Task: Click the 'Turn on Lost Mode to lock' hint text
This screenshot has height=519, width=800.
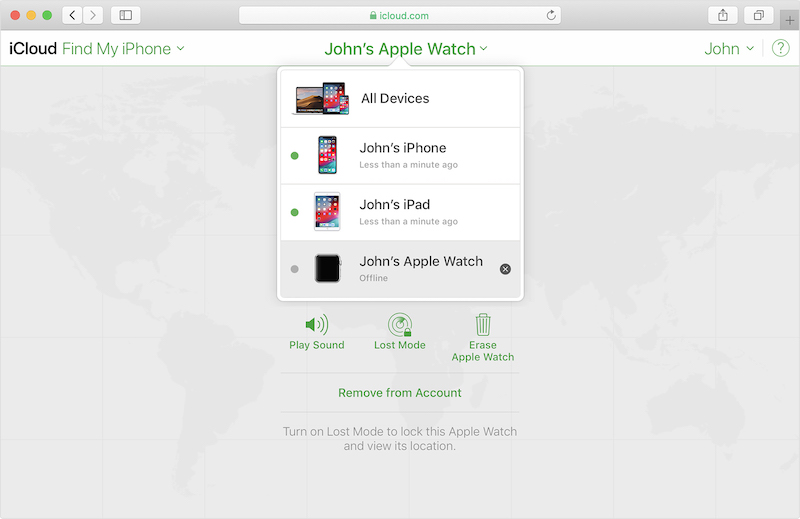Action: pos(399,439)
